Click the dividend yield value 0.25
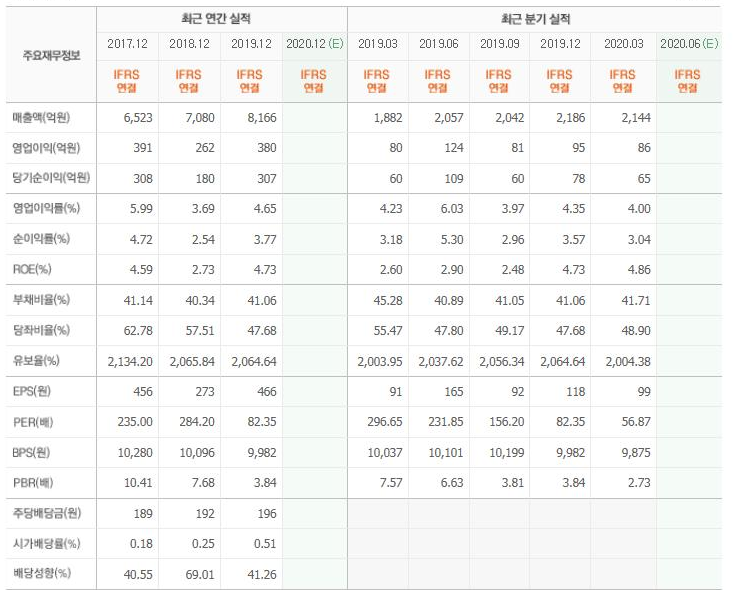 point(203,544)
